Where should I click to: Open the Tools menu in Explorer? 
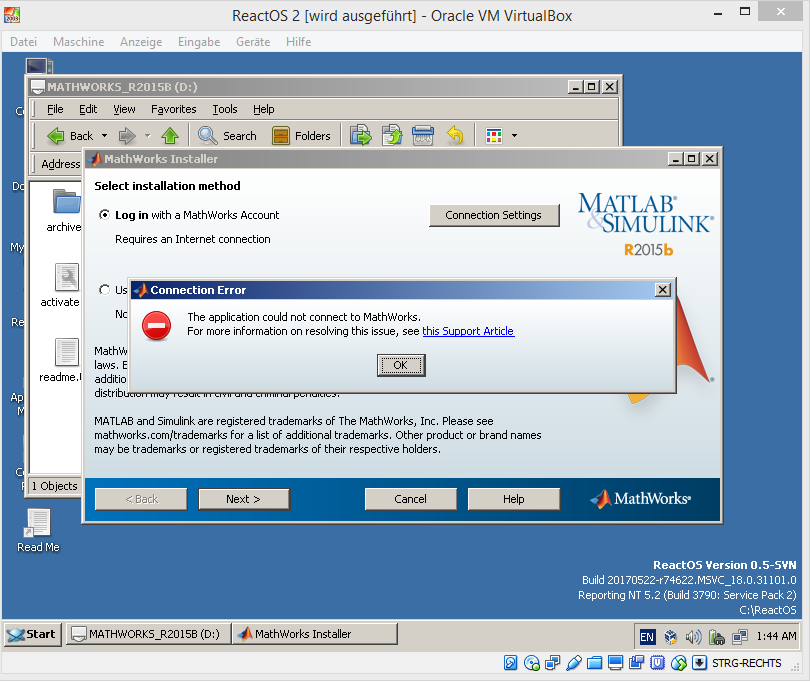(x=225, y=109)
